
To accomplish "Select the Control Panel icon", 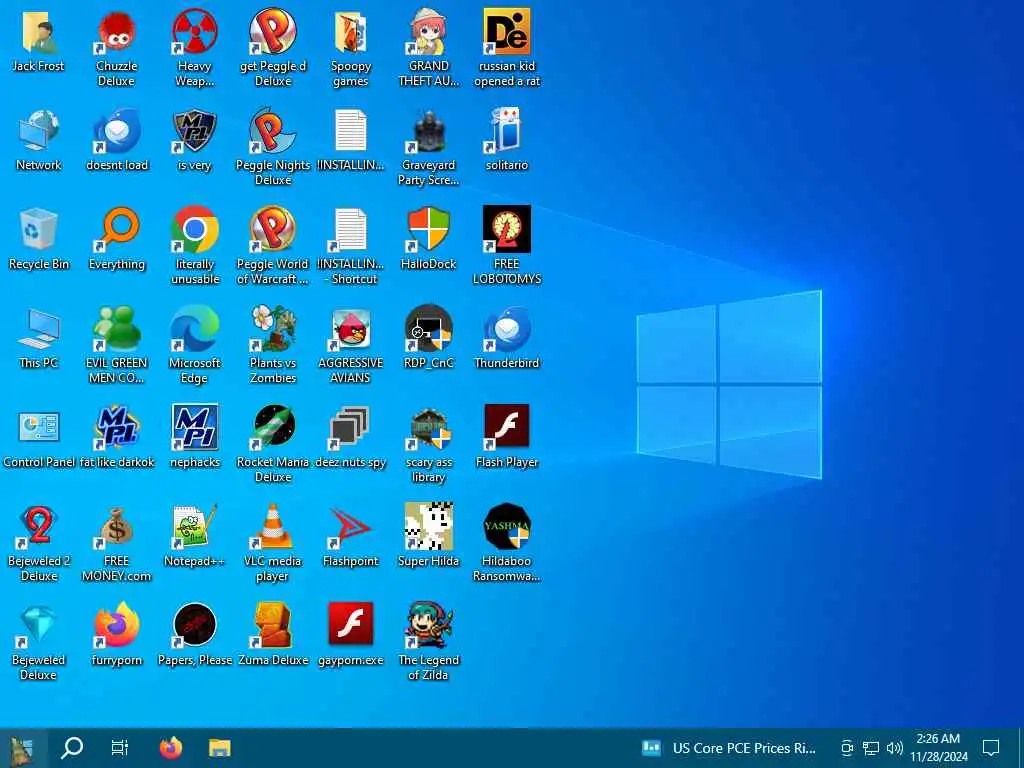I will 39,428.
